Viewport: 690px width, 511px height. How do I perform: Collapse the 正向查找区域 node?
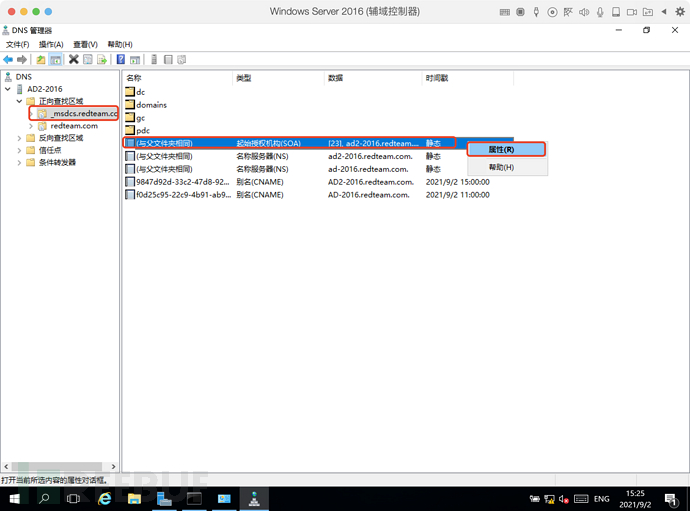pyautogui.click(x=19, y=101)
